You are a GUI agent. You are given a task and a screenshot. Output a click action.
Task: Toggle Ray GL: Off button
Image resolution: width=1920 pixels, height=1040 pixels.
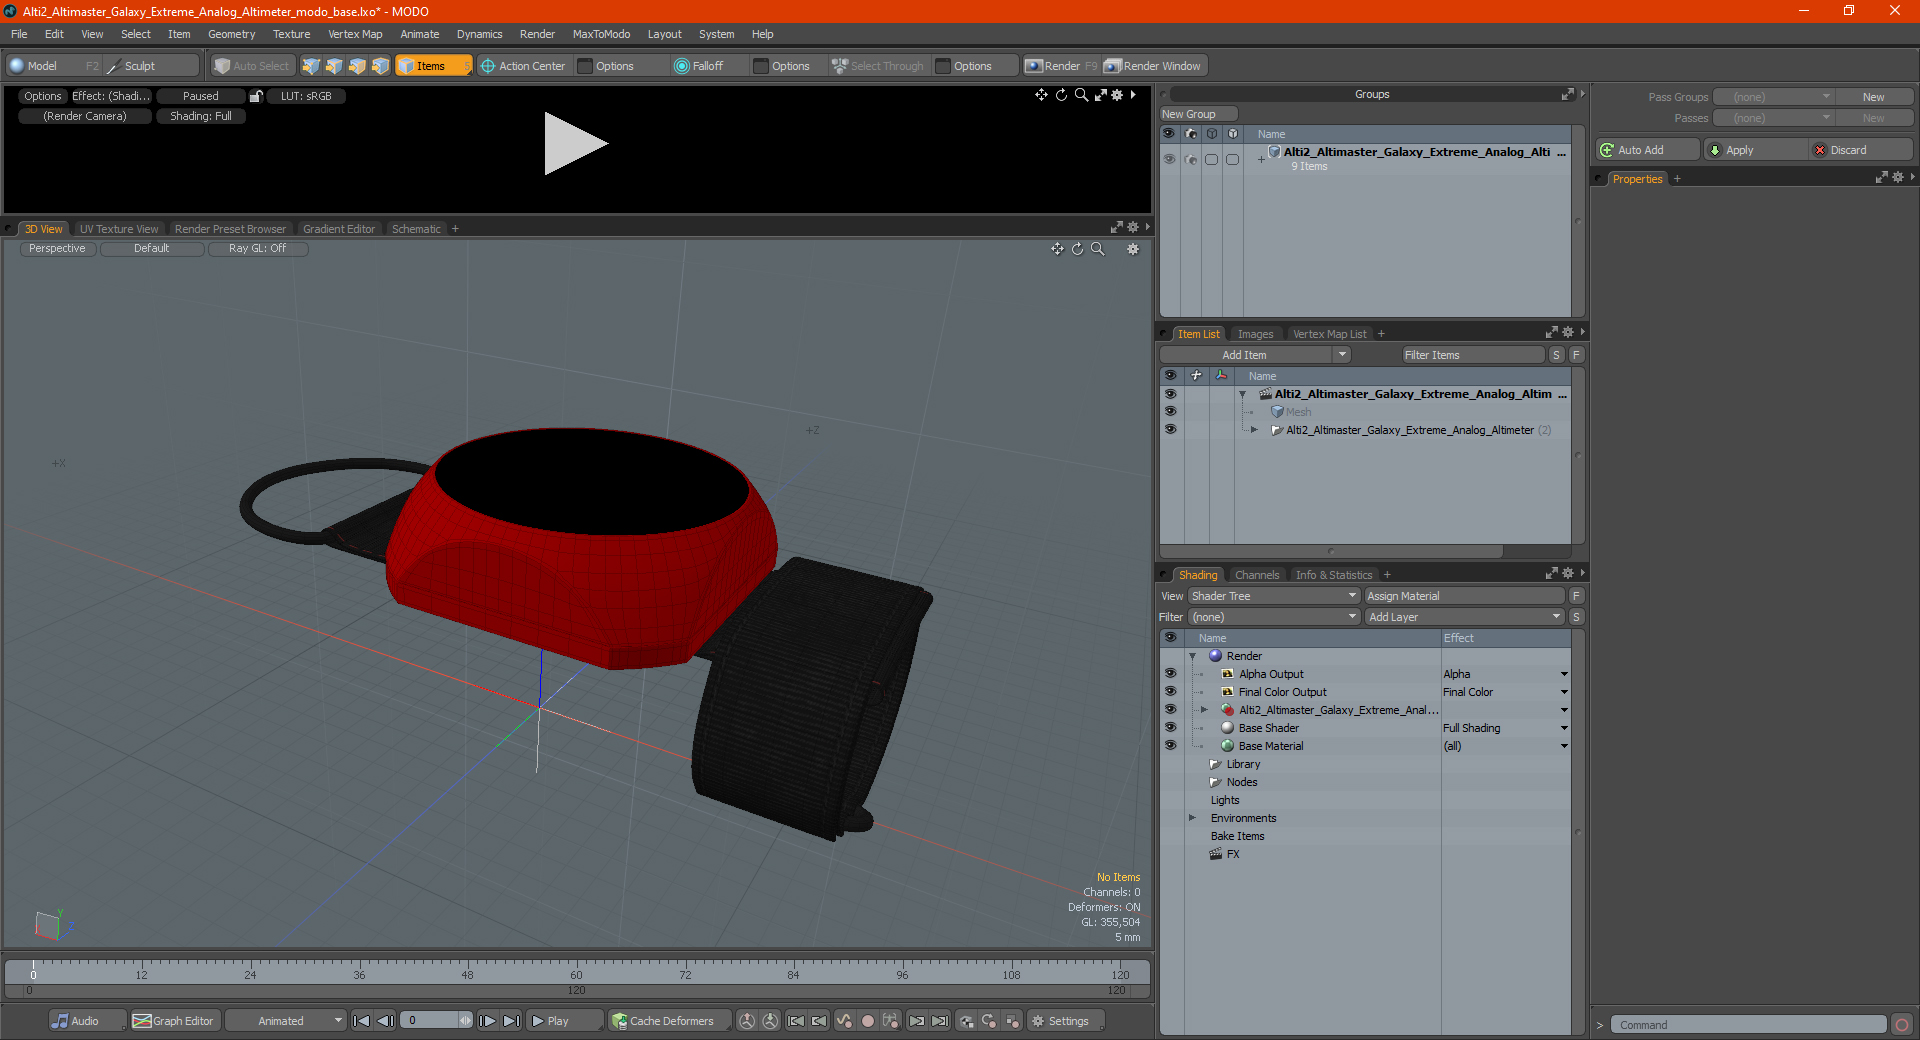[x=257, y=248]
